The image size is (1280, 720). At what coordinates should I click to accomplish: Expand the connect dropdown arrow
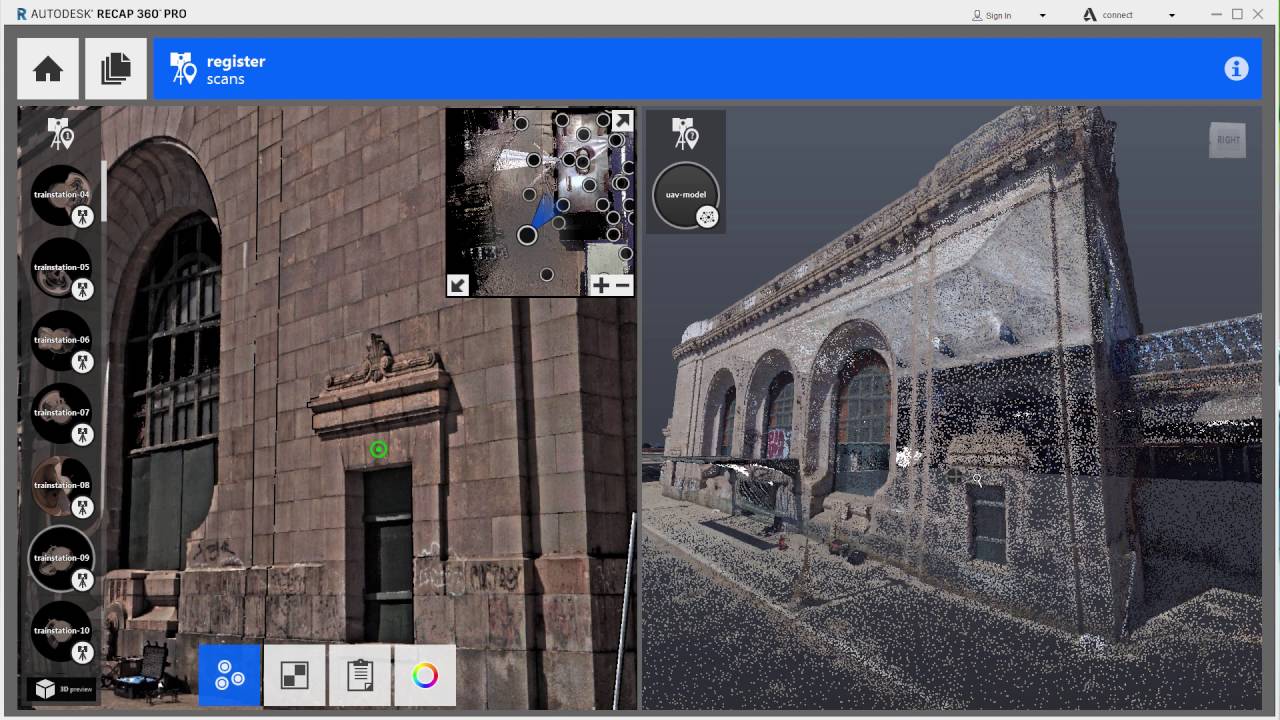click(1172, 15)
